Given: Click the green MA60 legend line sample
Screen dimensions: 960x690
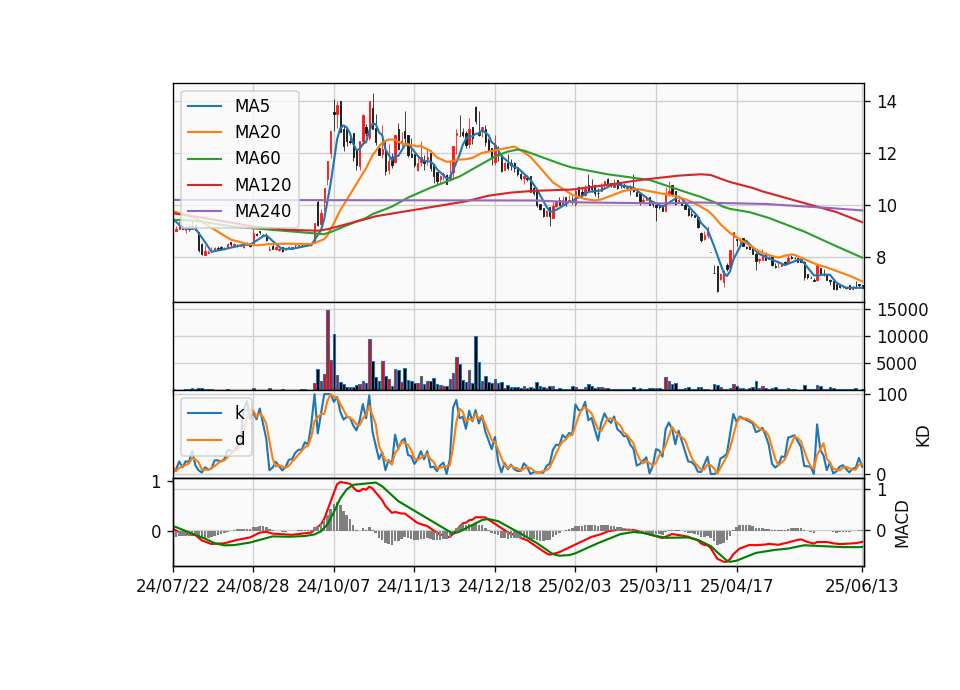Looking at the screenshot, I should 204,159.
